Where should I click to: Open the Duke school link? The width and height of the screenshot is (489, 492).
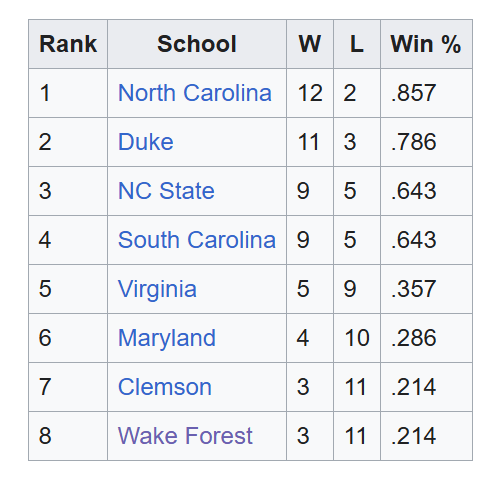(146, 142)
